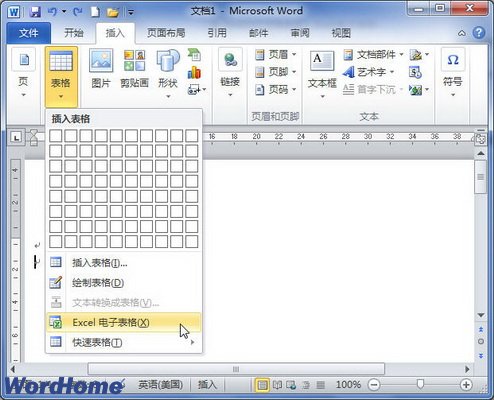Insert object icon in text group

(419, 90)
